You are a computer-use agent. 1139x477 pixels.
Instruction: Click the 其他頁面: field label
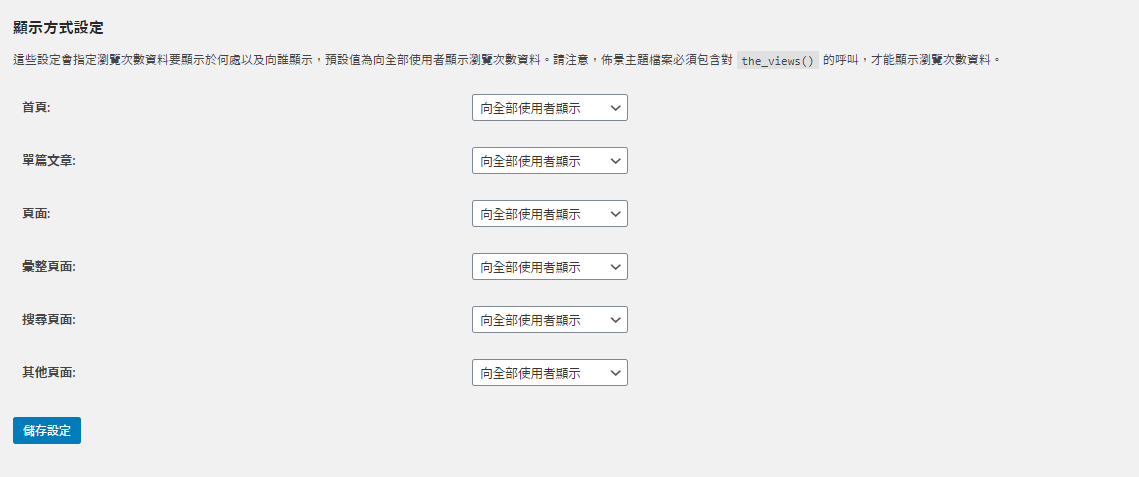point(49,372)
